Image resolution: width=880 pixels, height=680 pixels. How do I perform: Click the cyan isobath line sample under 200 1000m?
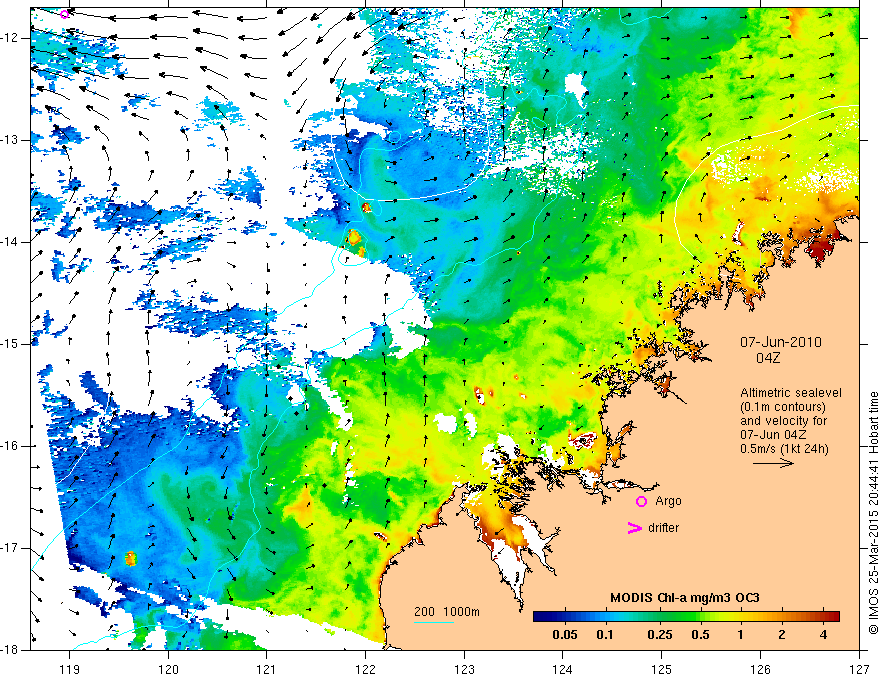pyautogui.click(x=434, y=622)
